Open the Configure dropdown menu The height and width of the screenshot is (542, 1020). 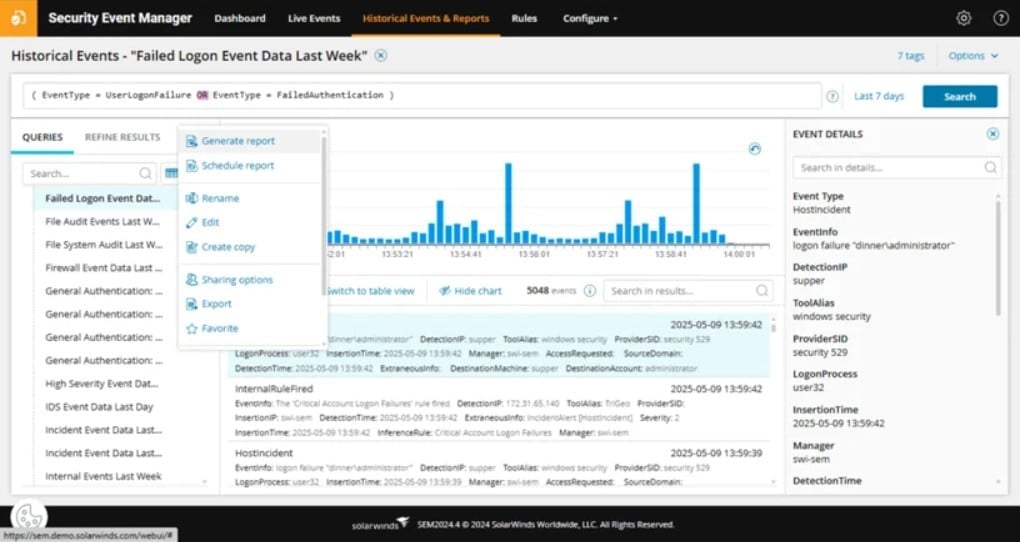[590, 18]
